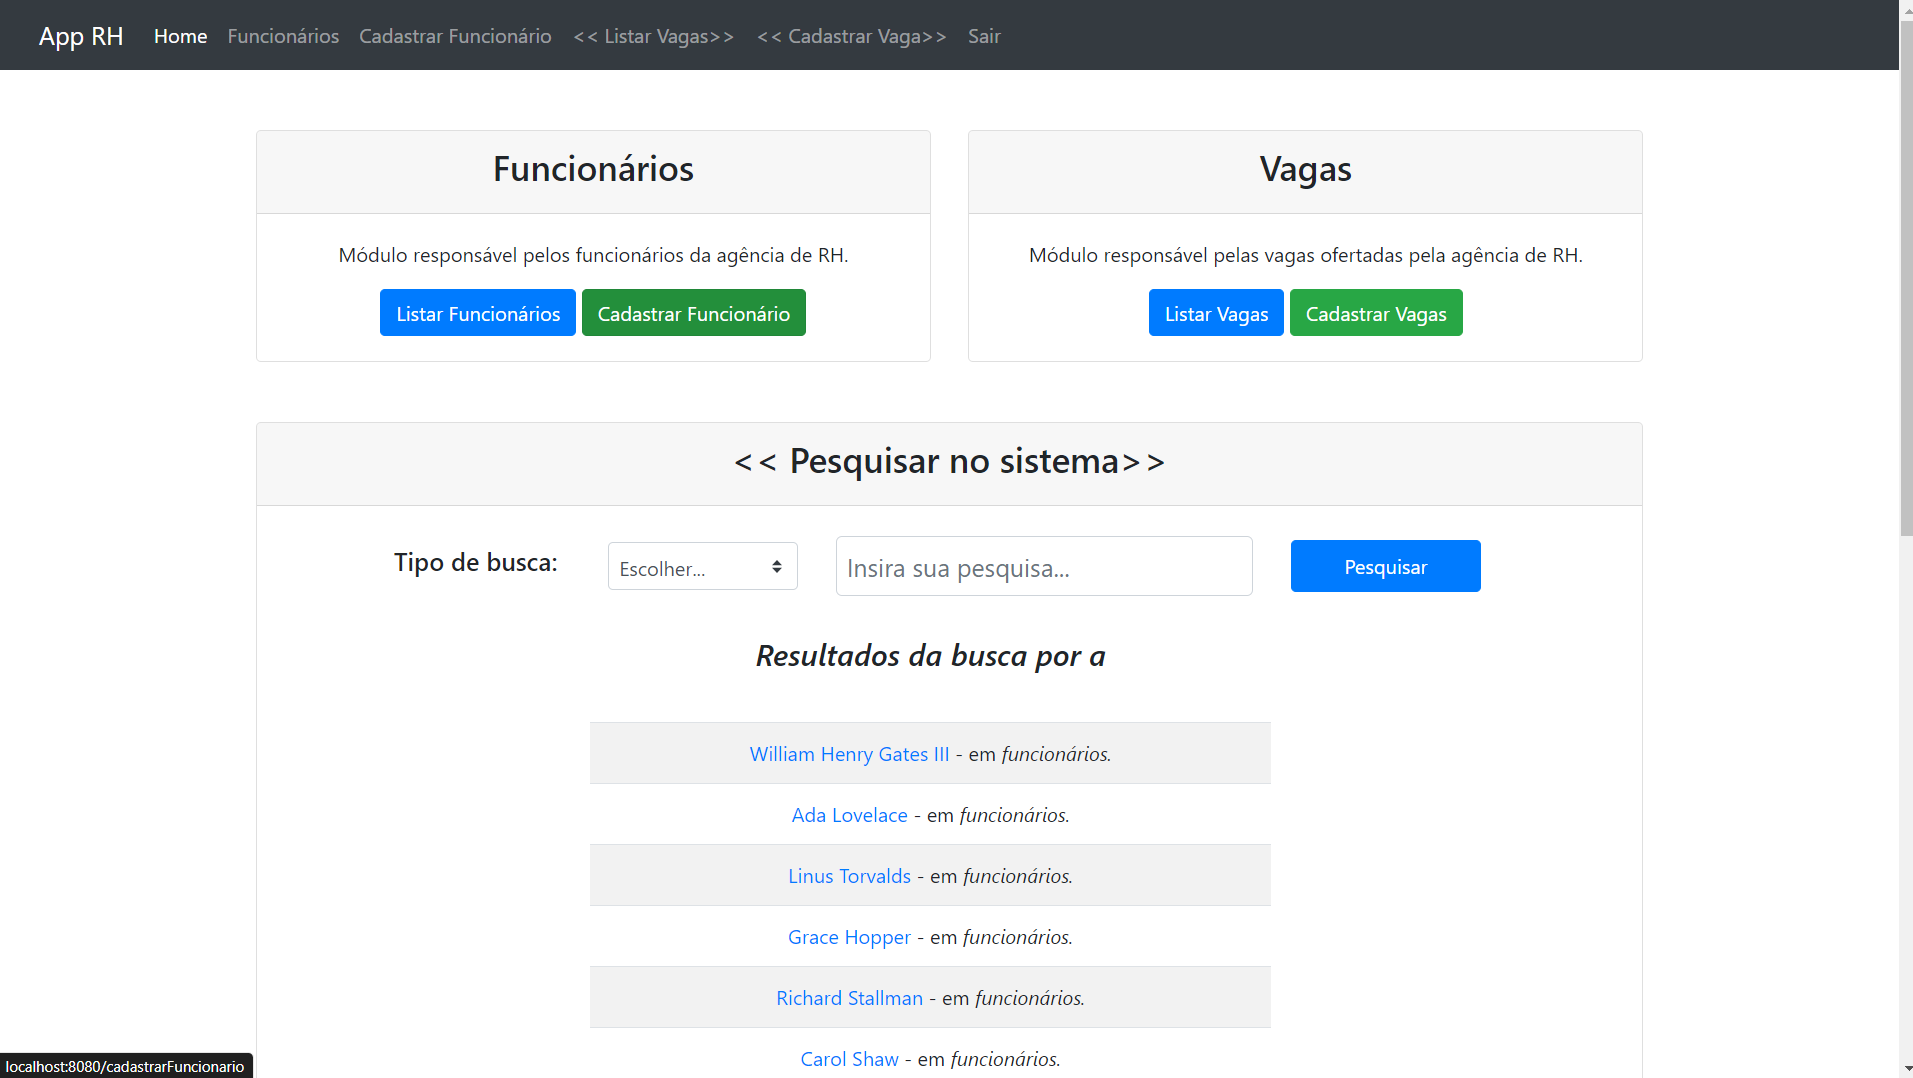This screenshot has width=1913, height=1078.
Task: View Richard Stallman search result
Action: pyautogui.click(x=849, y=998)
